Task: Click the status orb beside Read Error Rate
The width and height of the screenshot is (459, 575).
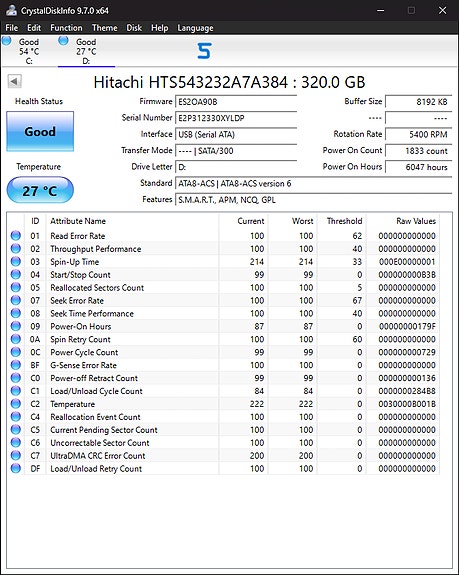Action: (16, 236)
